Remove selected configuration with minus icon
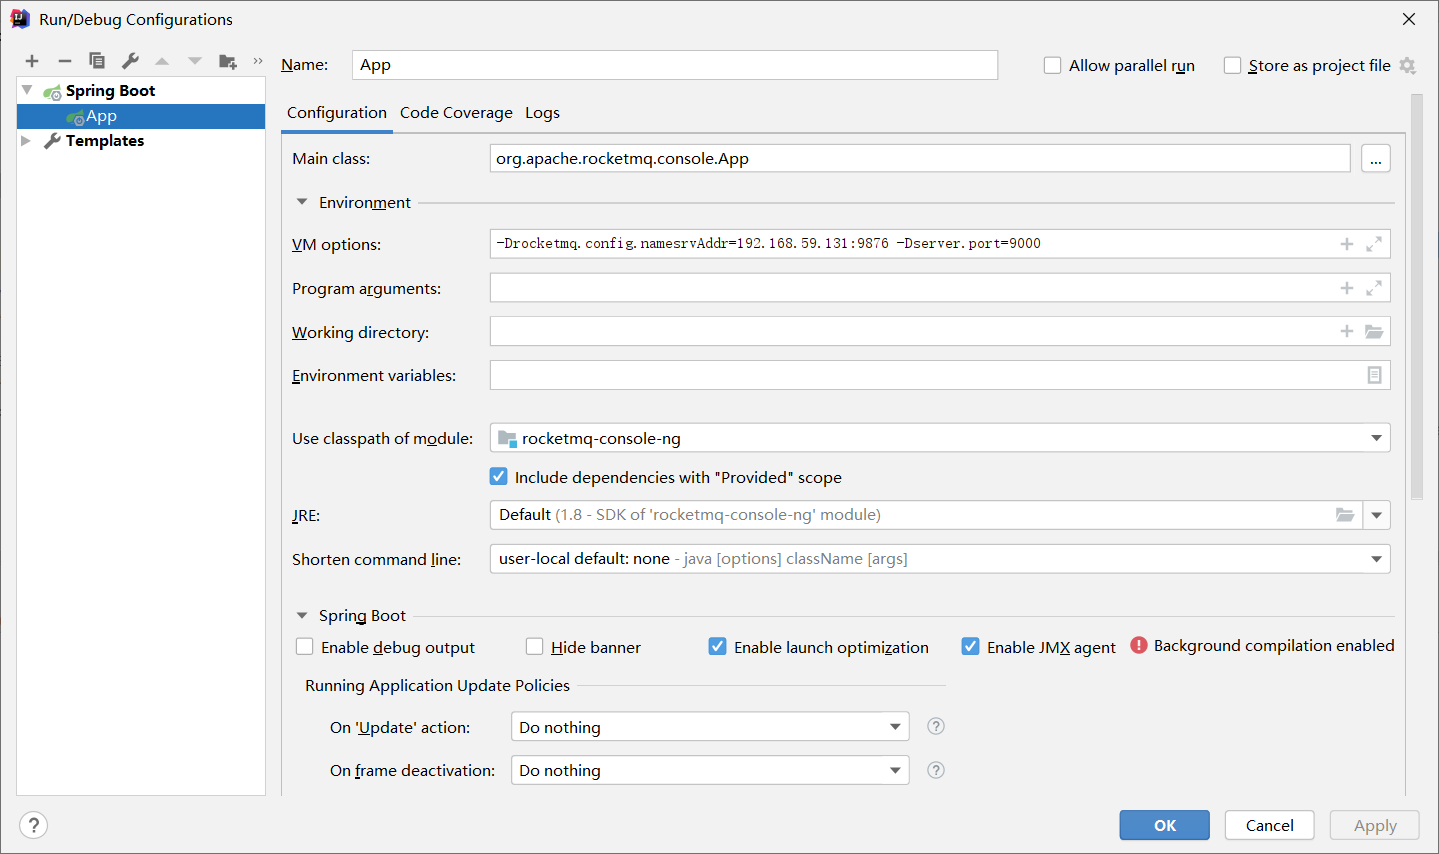The image size is (1439, 854). click(64, 61)
